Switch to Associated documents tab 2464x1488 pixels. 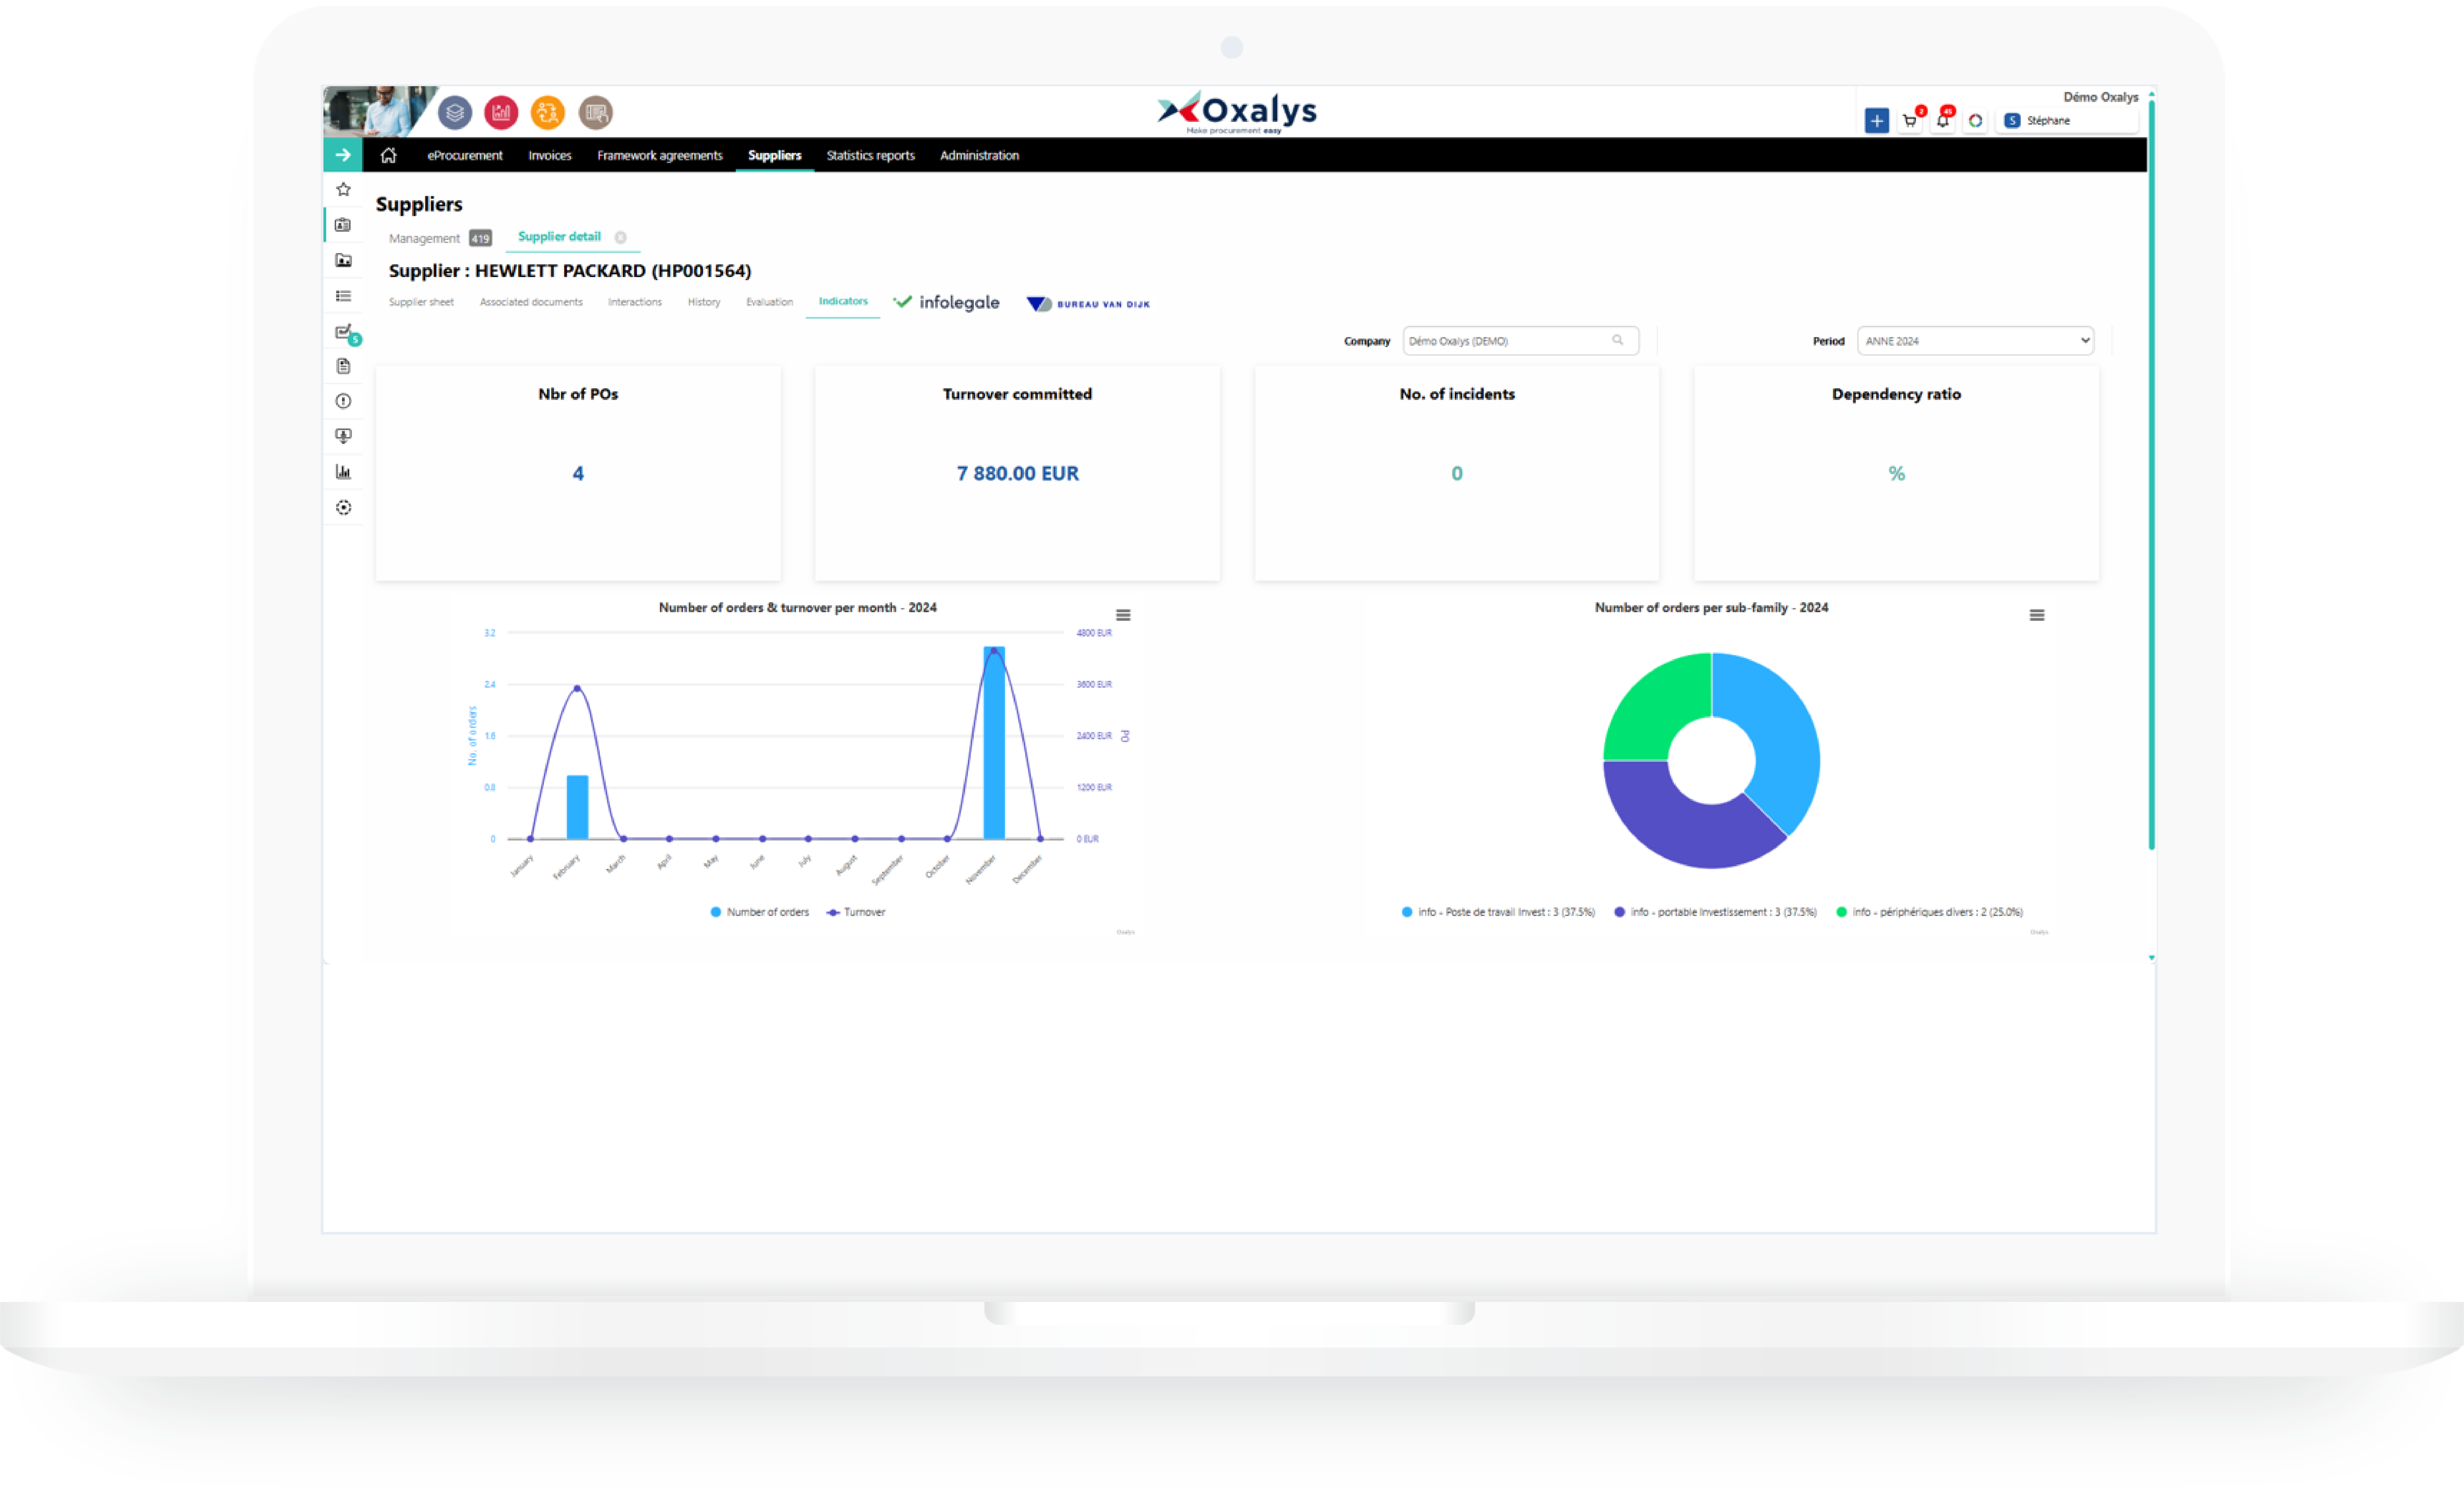point(531,302)
